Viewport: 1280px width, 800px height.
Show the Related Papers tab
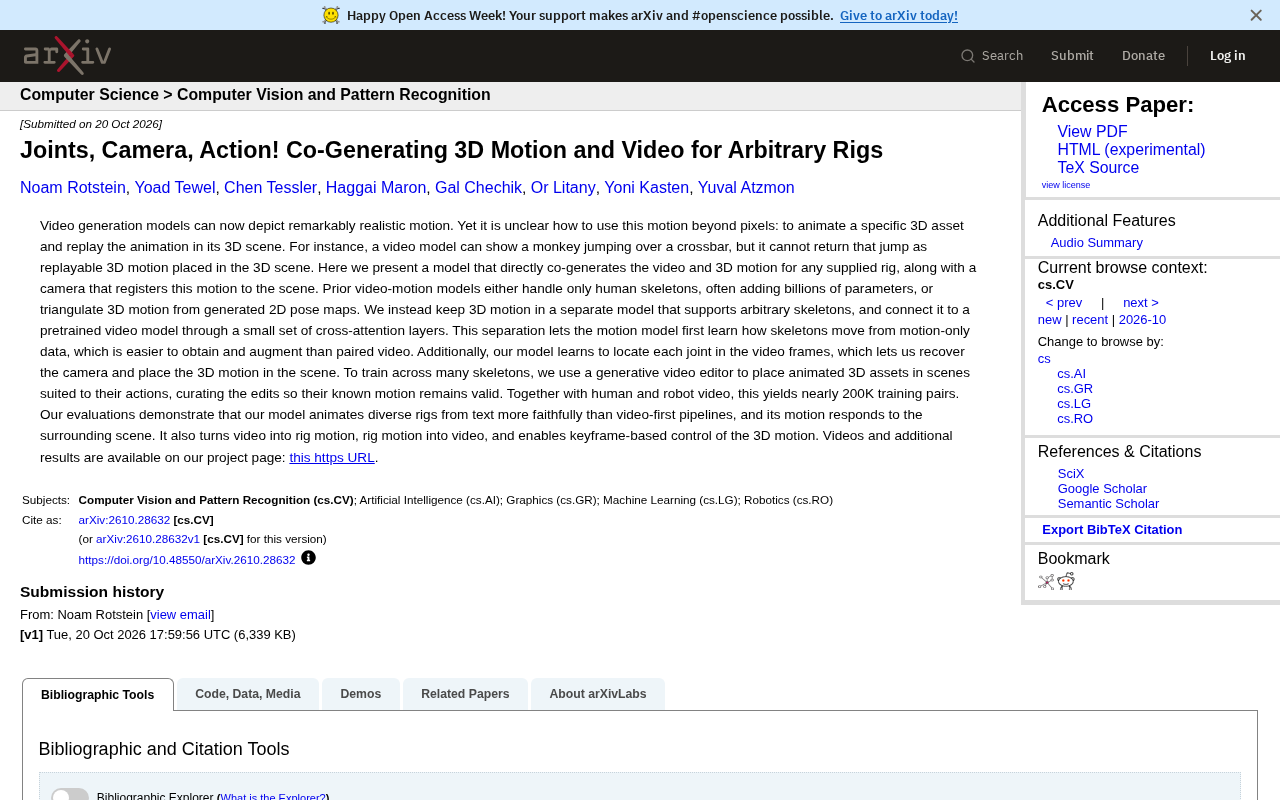point(465,694)
